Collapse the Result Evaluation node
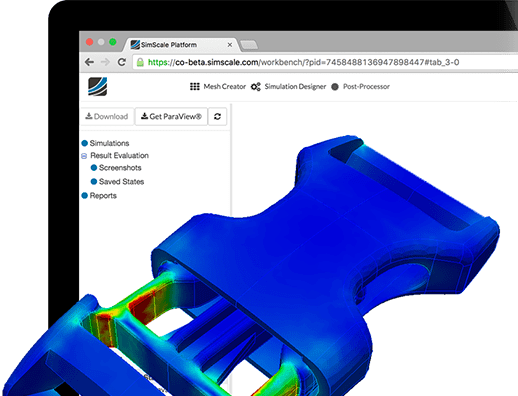 pos(84,156)
